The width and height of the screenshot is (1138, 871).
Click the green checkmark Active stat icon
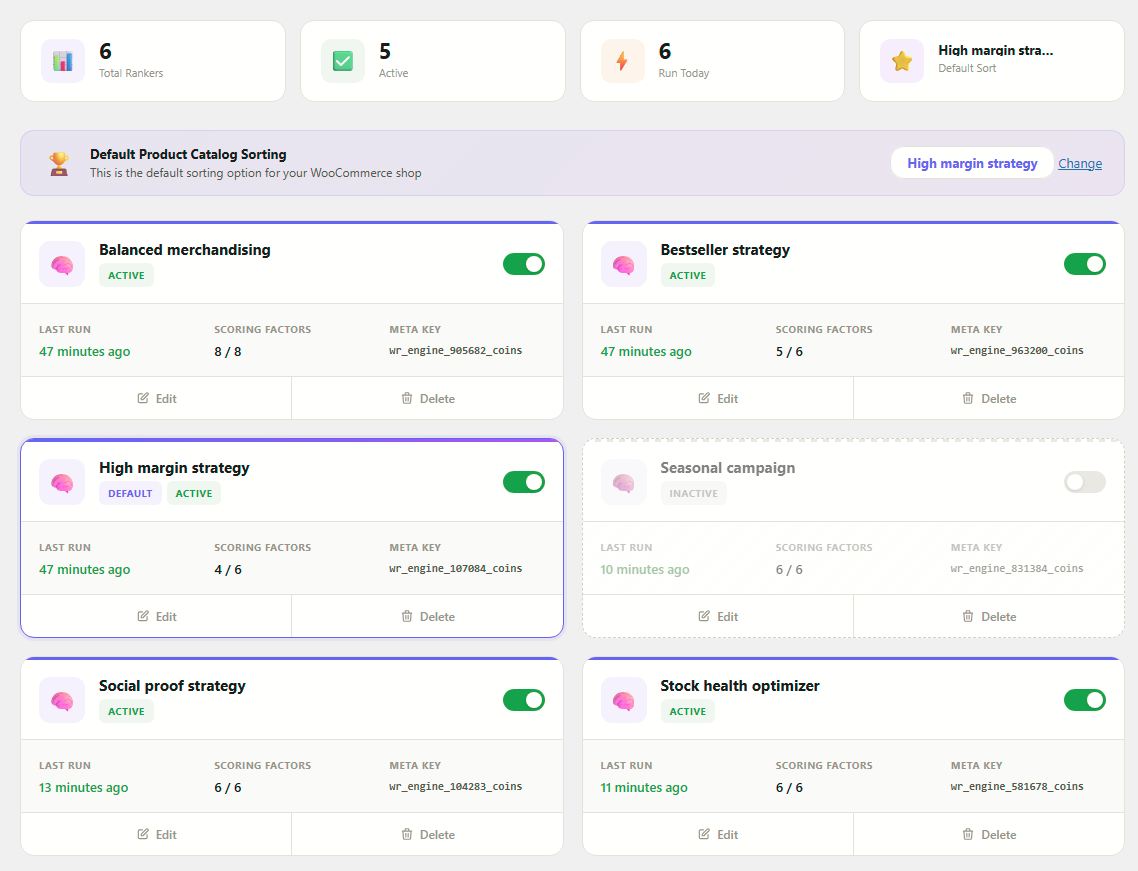342,61
